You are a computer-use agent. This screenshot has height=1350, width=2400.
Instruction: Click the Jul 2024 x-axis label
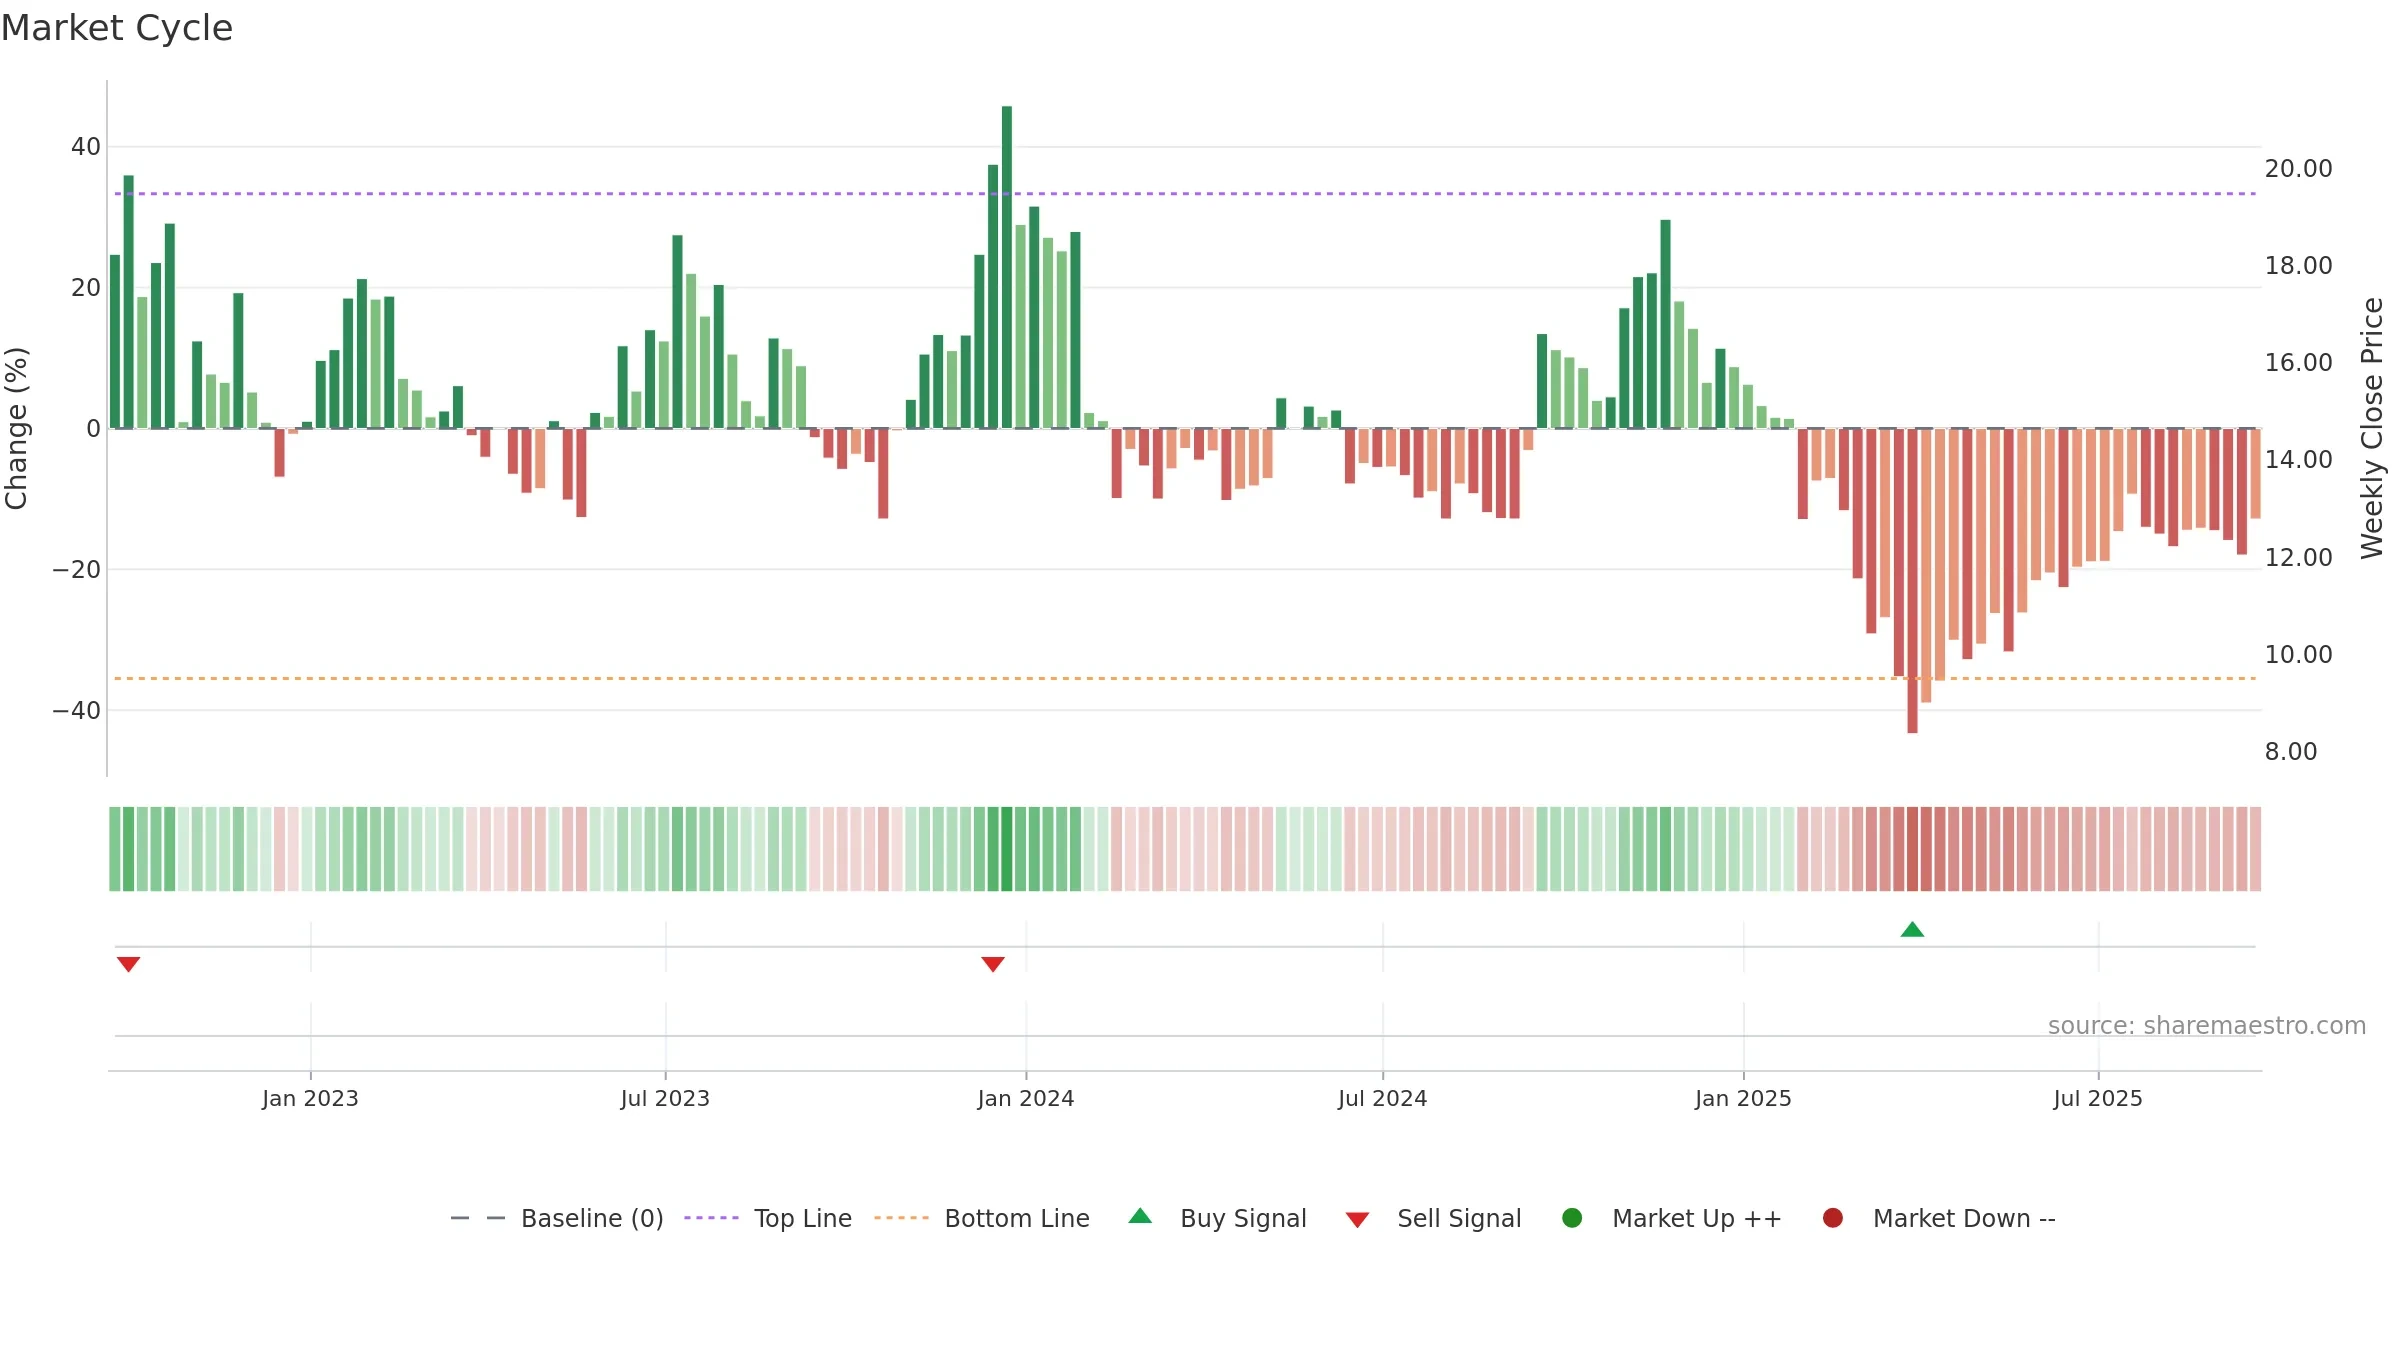click(x=1383, y=1098)
